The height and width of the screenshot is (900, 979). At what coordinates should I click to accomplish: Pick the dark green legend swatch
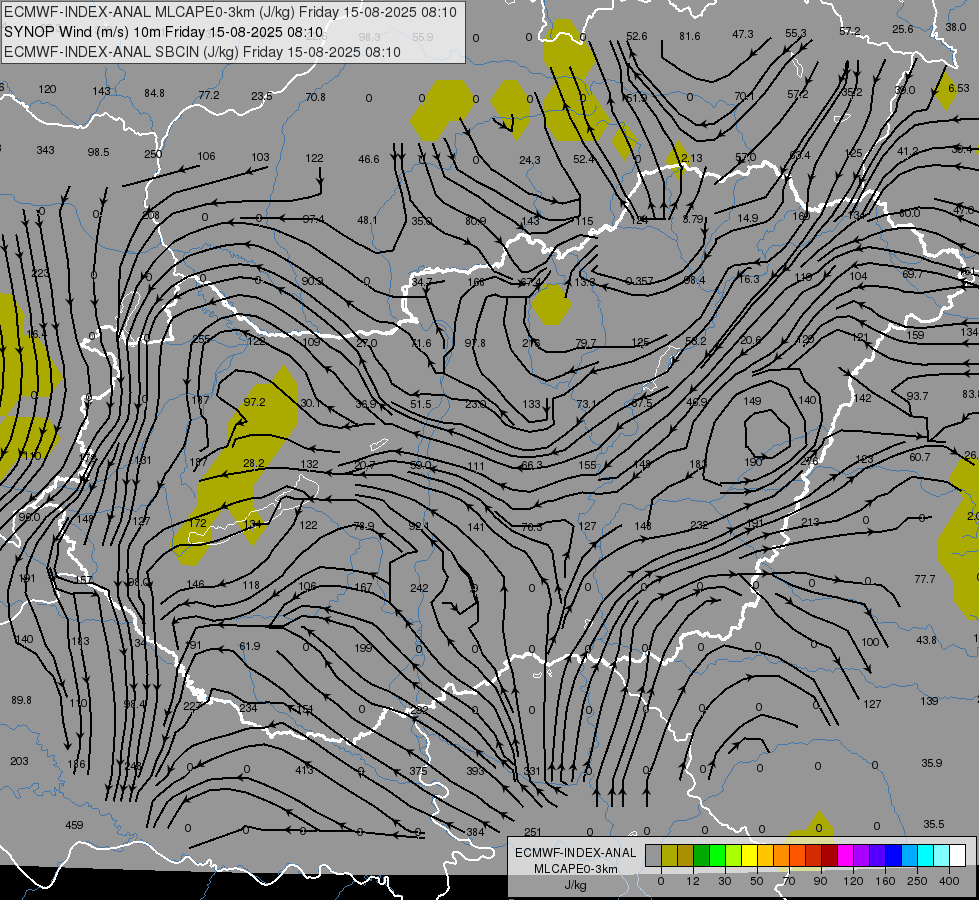click(x=701, y=855)
